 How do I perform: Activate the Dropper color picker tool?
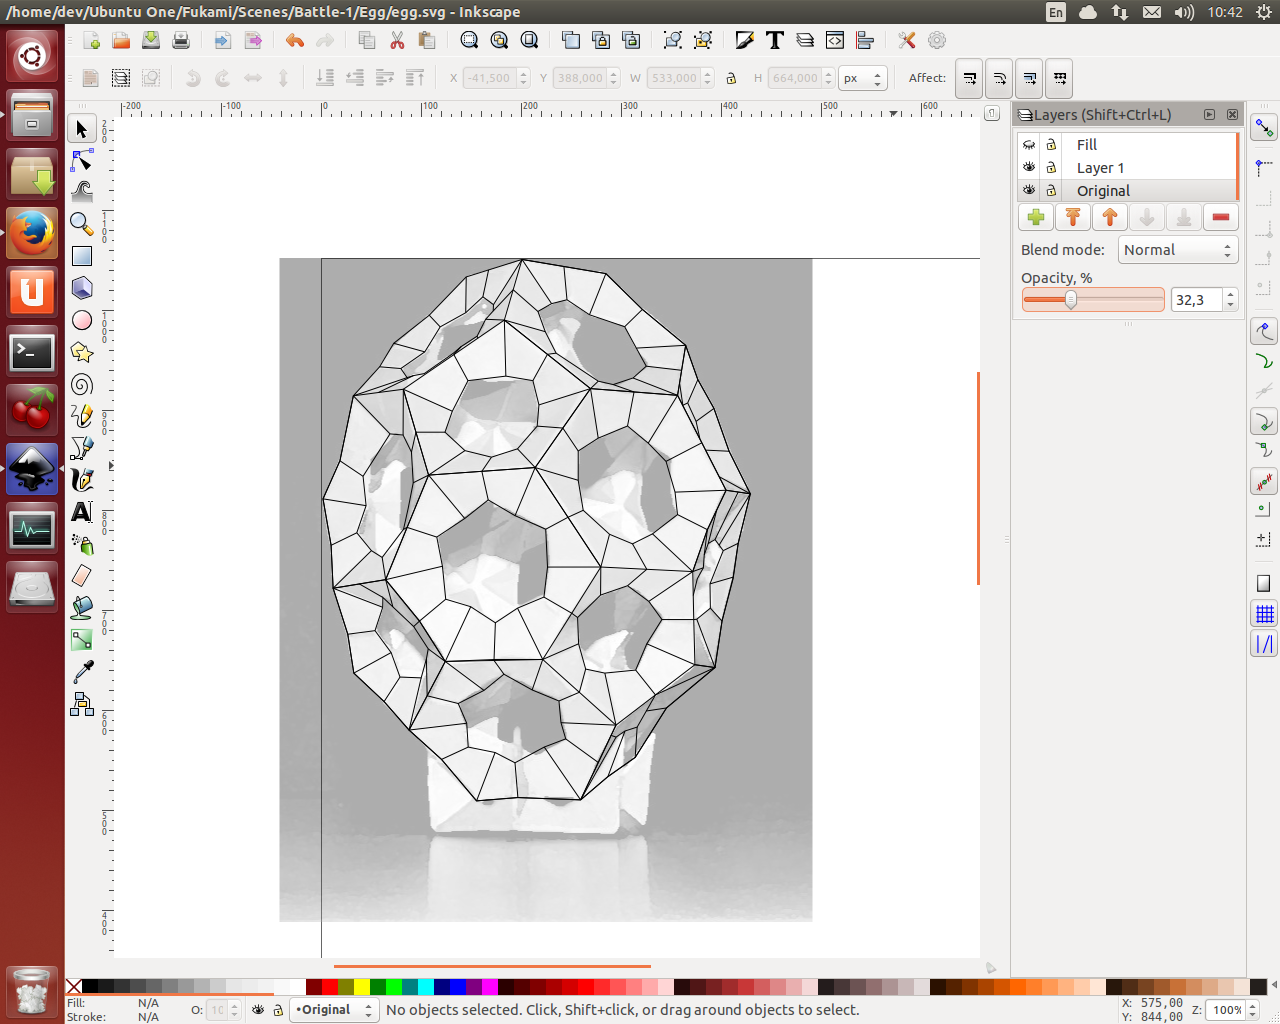(x=82, y=671)
